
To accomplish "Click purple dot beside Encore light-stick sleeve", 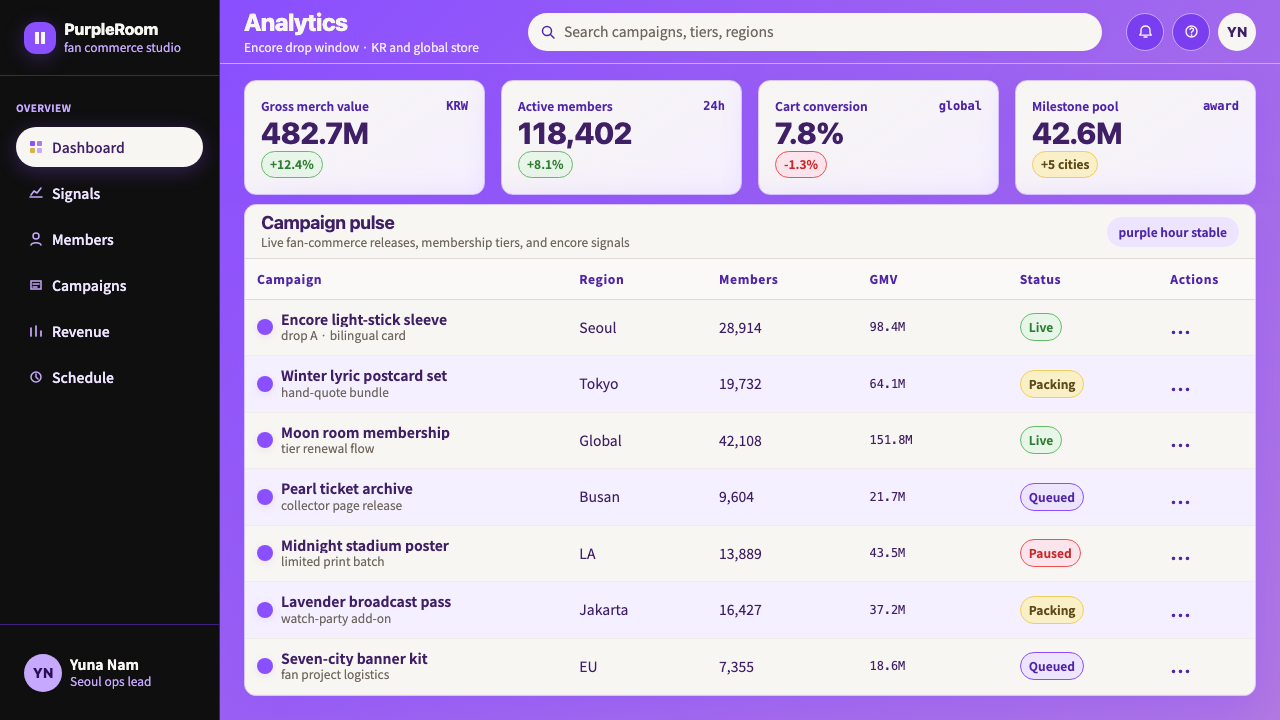I will point(265,327).
